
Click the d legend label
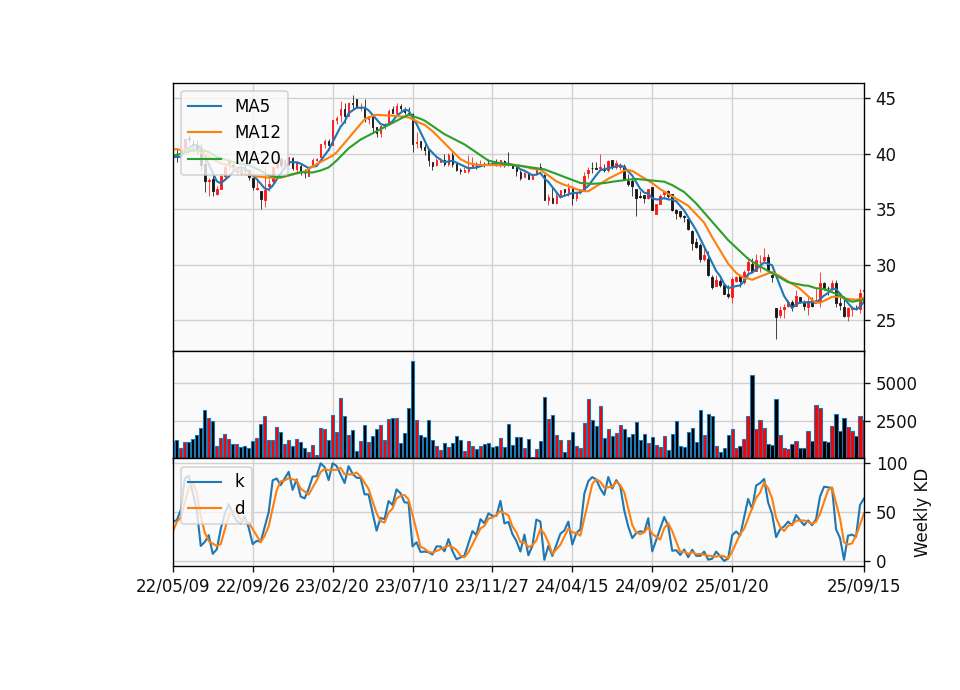tap(239, 508)
